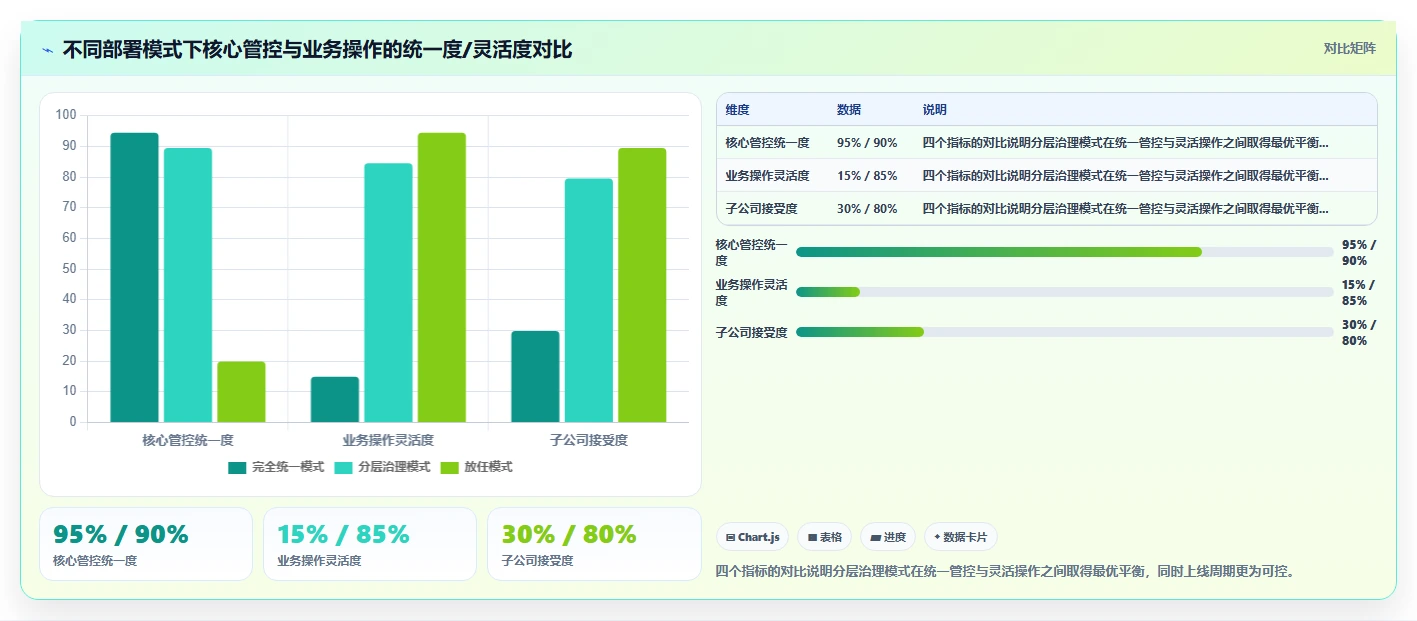Click the 100 tick on the y-axis
The height and width of the screenshot is (621, 1417).
tap(66, 115)
